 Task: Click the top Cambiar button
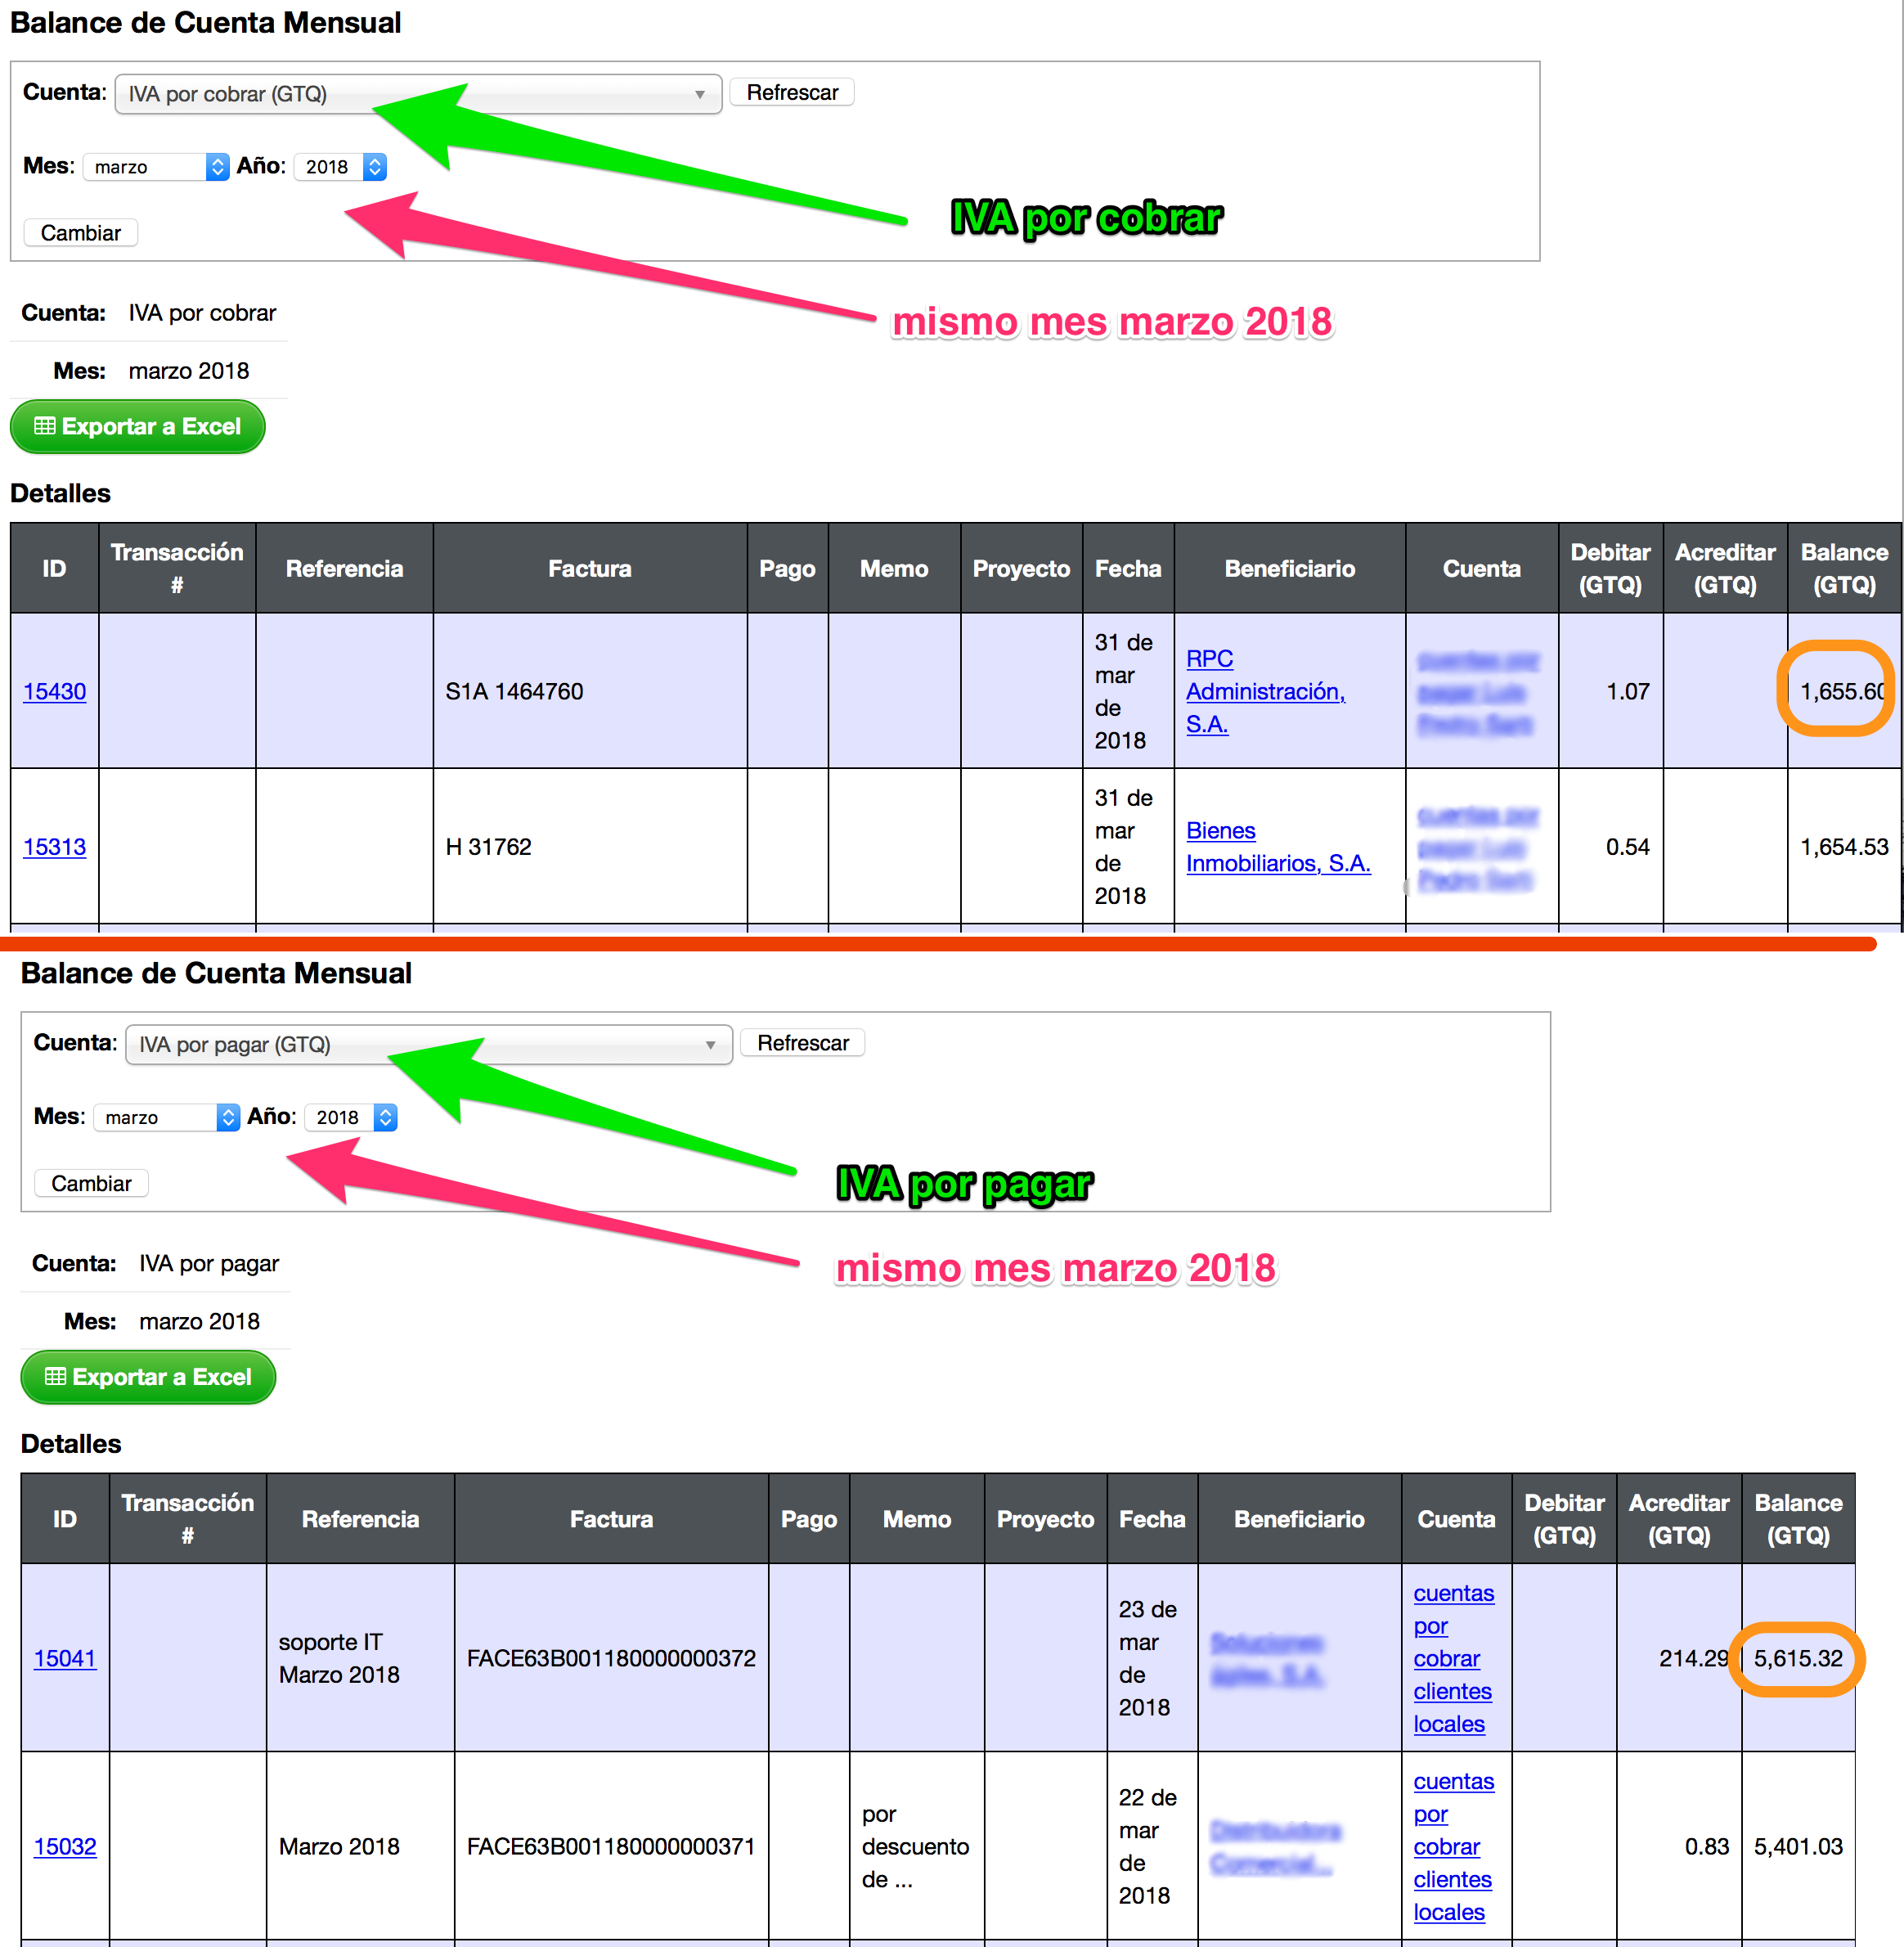pos(81,233)
